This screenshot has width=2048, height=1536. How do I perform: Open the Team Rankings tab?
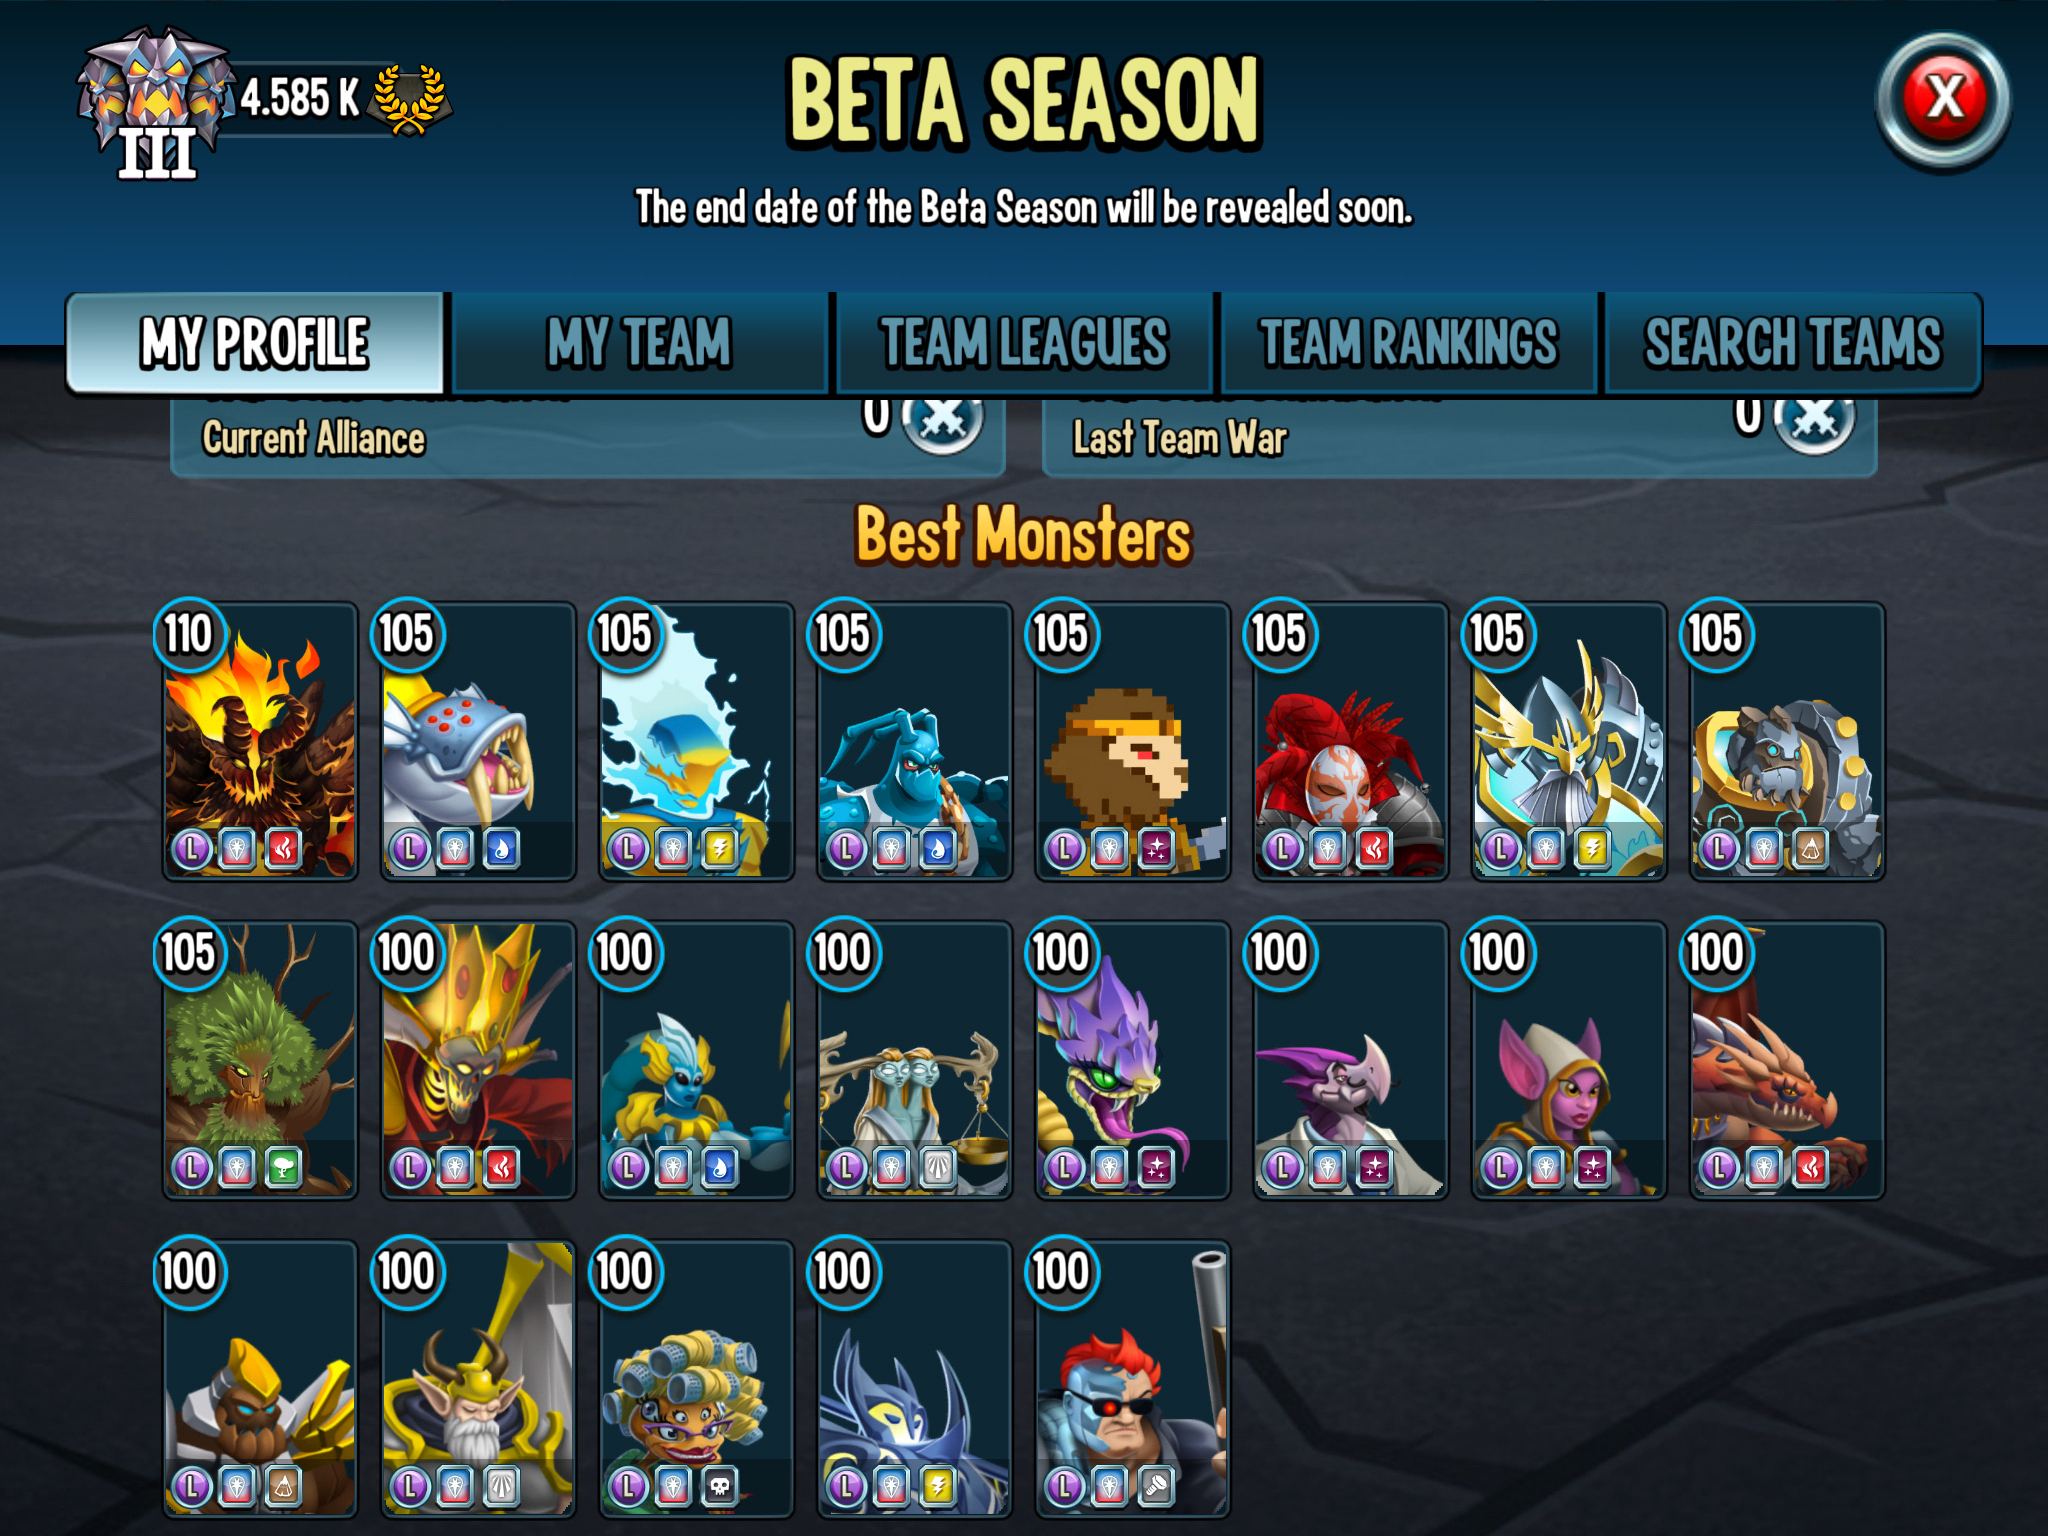[x=1408, y=343]
